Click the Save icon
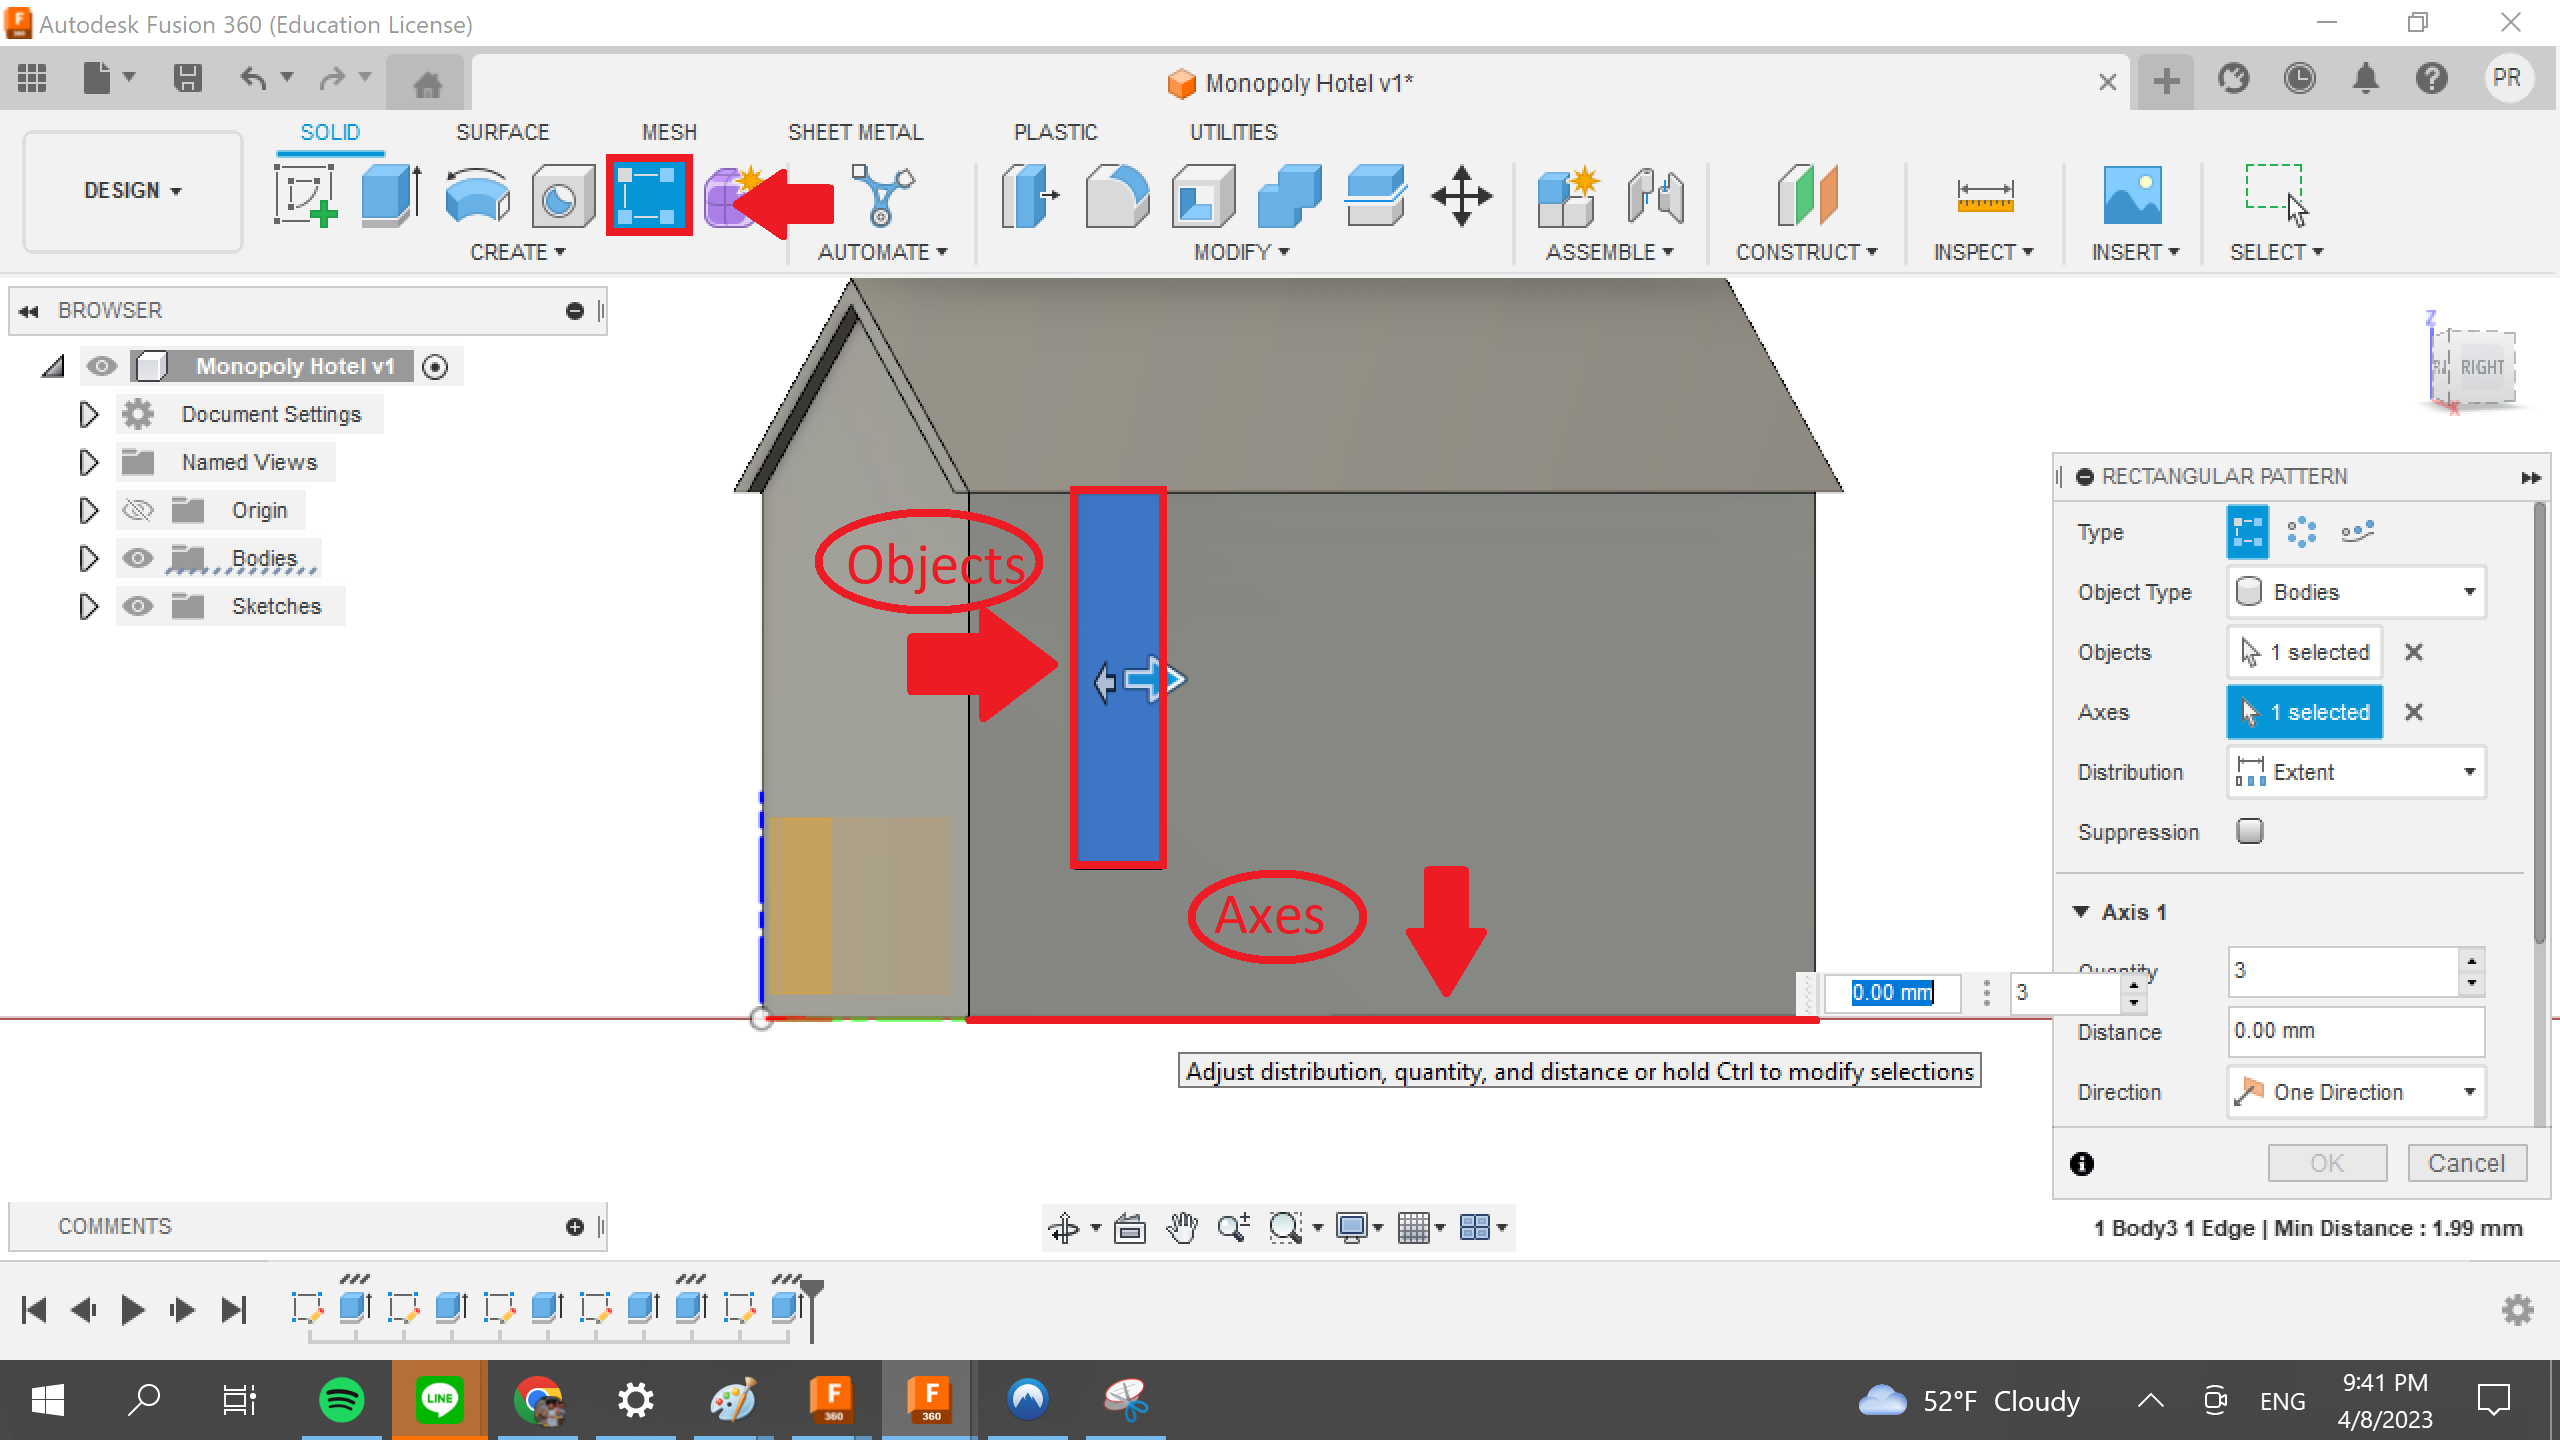Viewport: 2560px width, 1440px height. (x=188, y=78)
